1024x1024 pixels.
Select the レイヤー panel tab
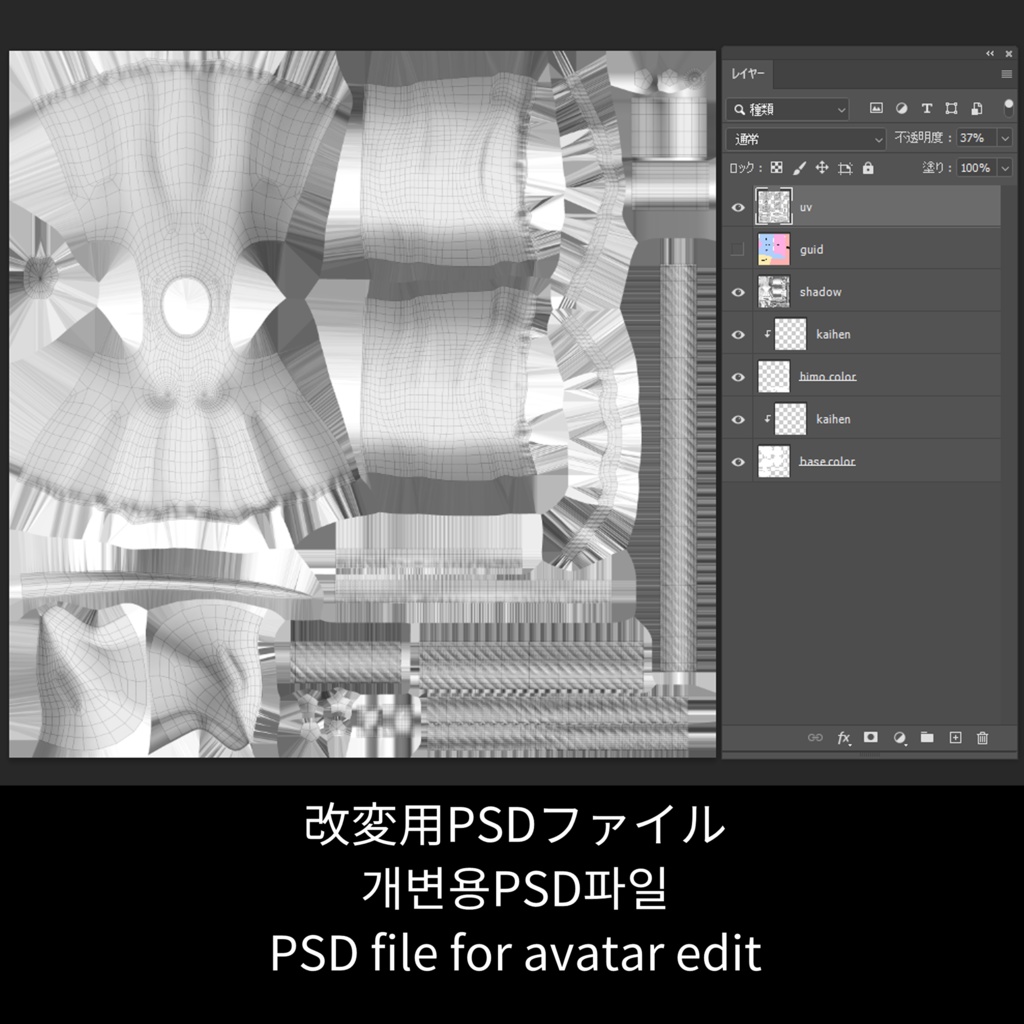(748, 74)
